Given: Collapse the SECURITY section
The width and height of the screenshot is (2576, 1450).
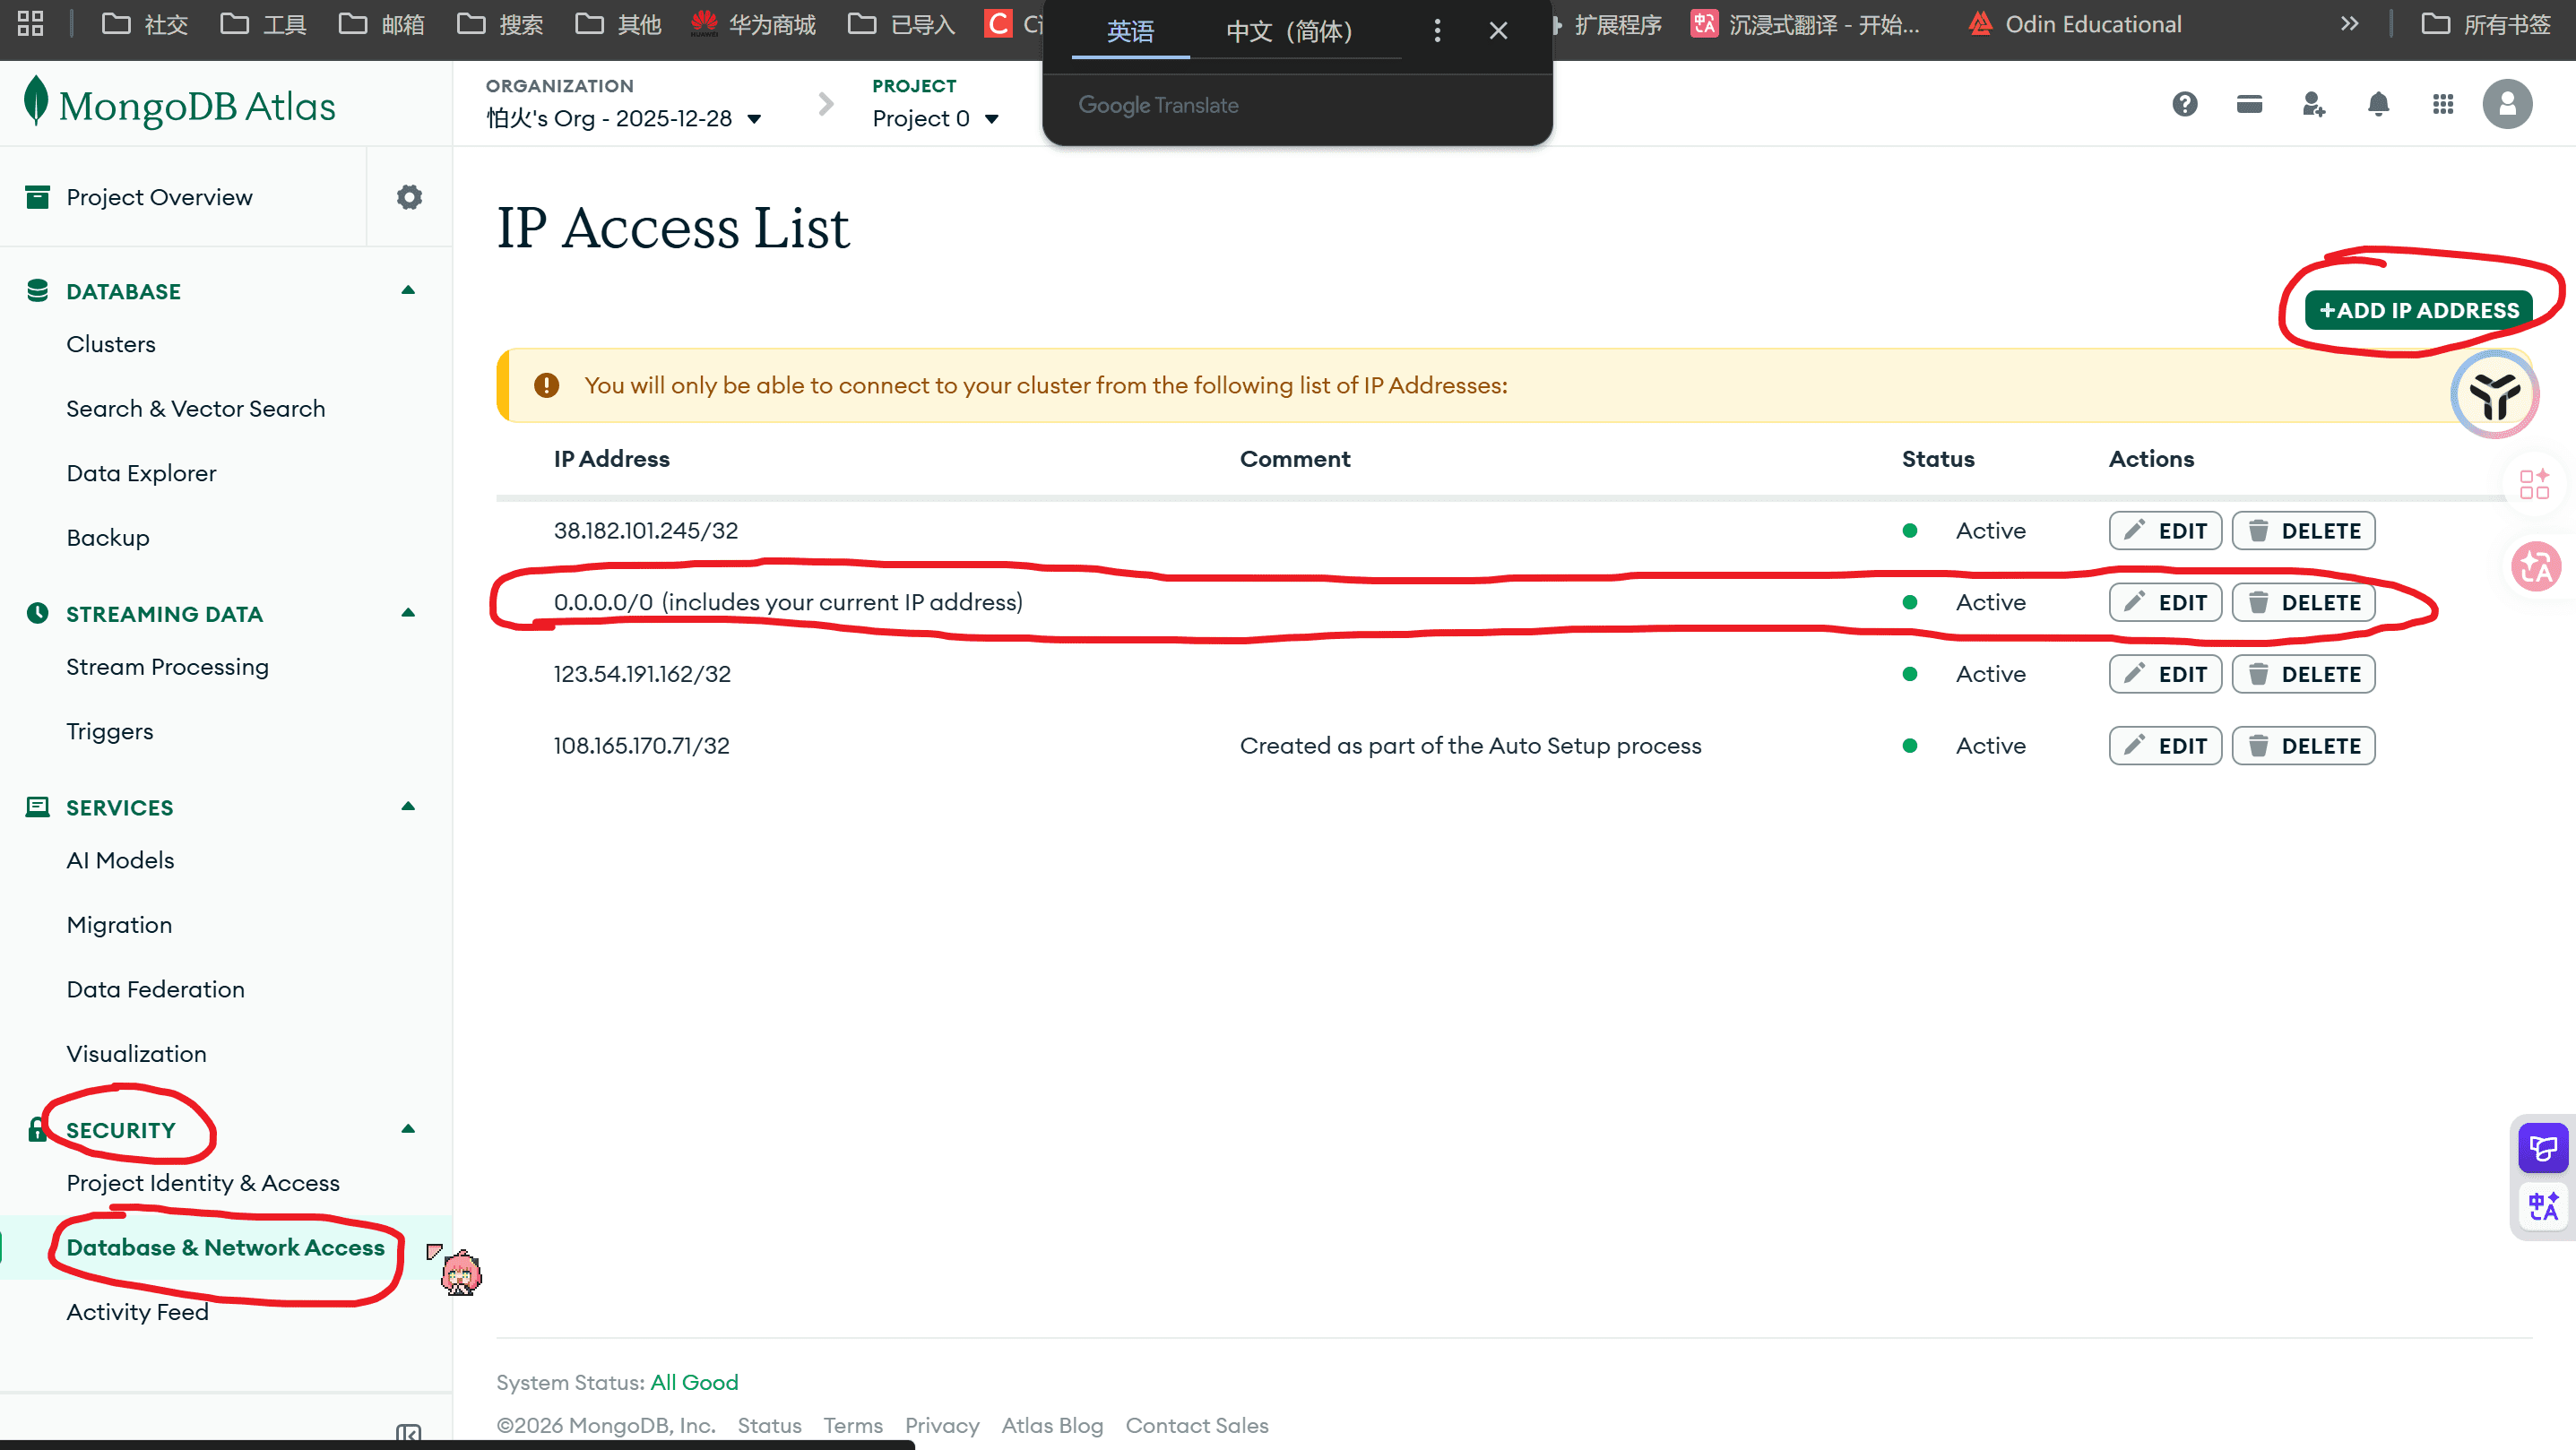Looking at the screenshot, I should tap(408, 1129).
